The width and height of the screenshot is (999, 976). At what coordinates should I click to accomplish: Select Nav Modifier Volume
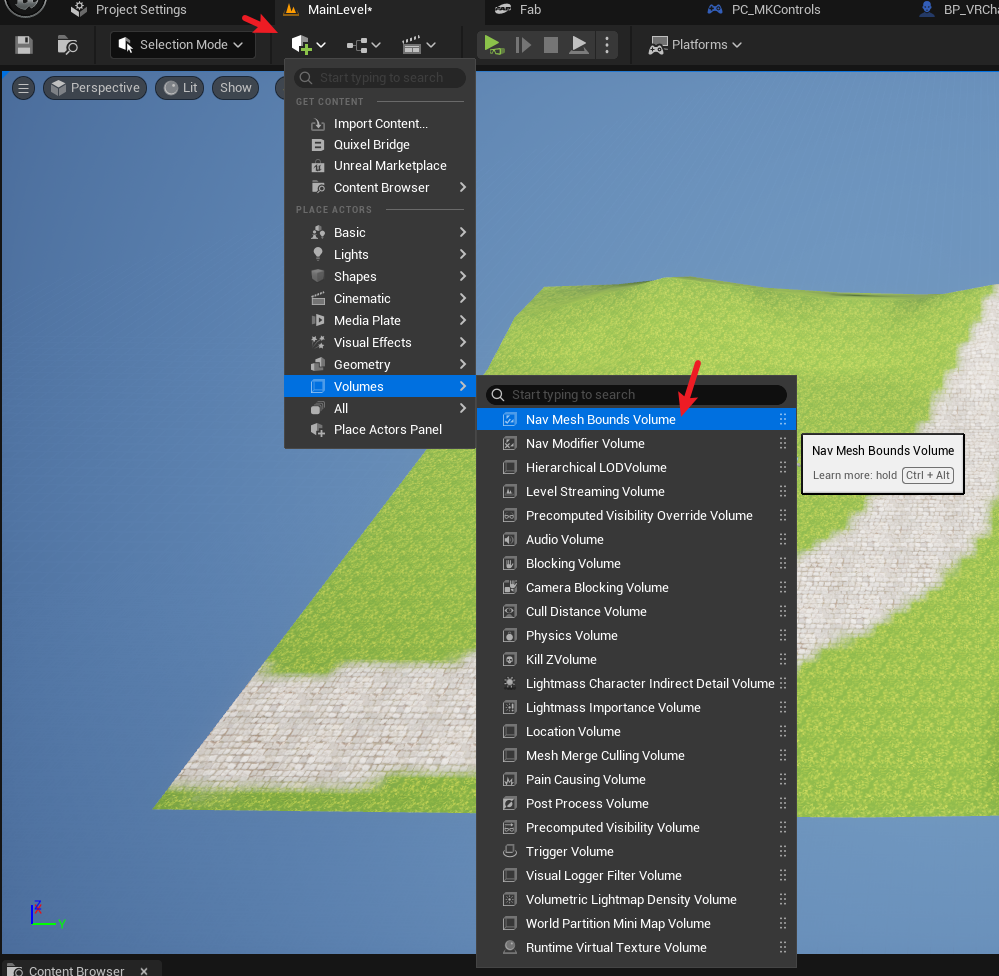coord(636,443)
